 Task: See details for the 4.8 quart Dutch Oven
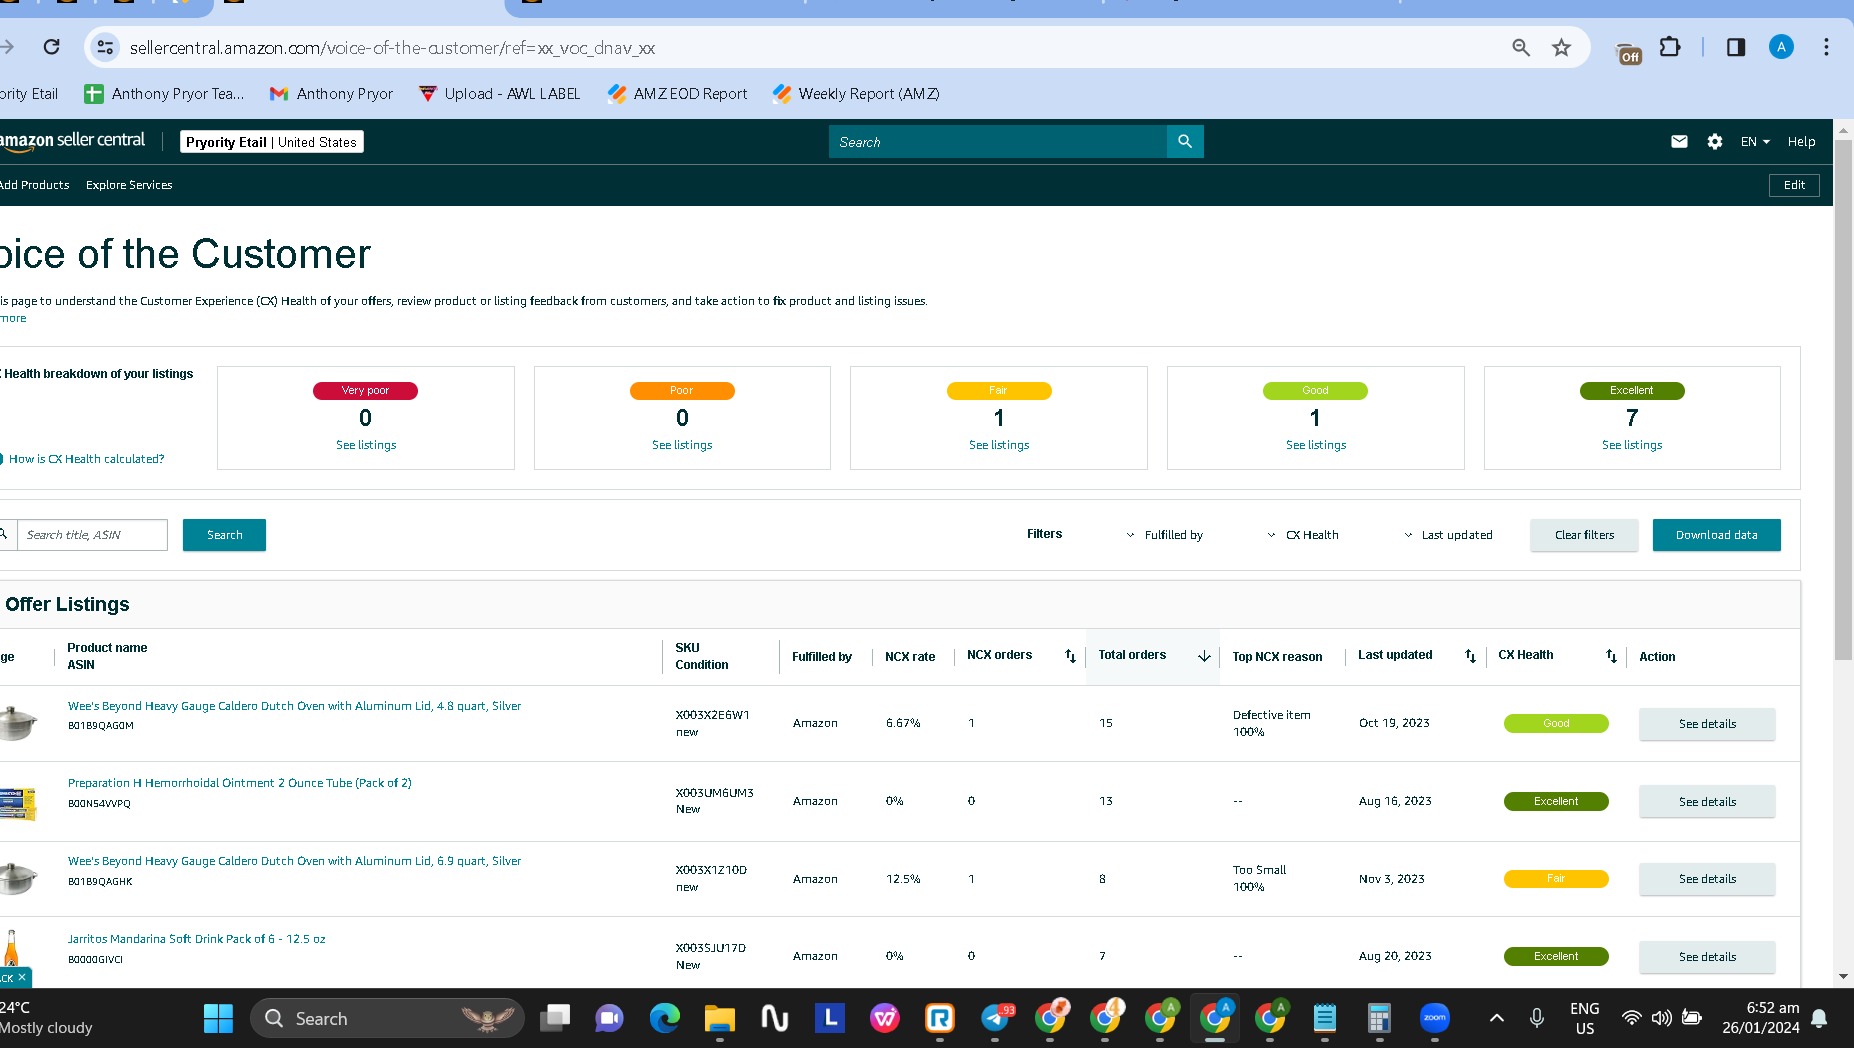[x=1707, y=724]
